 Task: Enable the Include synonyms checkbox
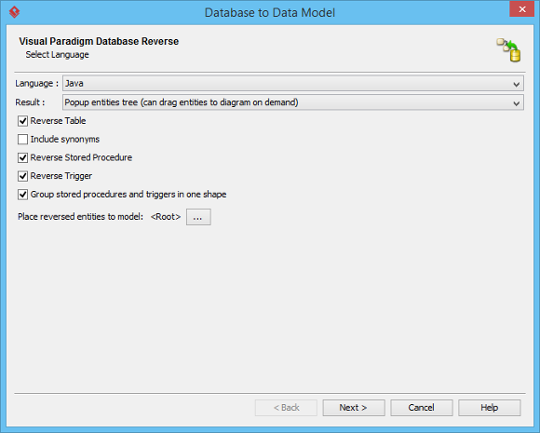tap(23, 140)
